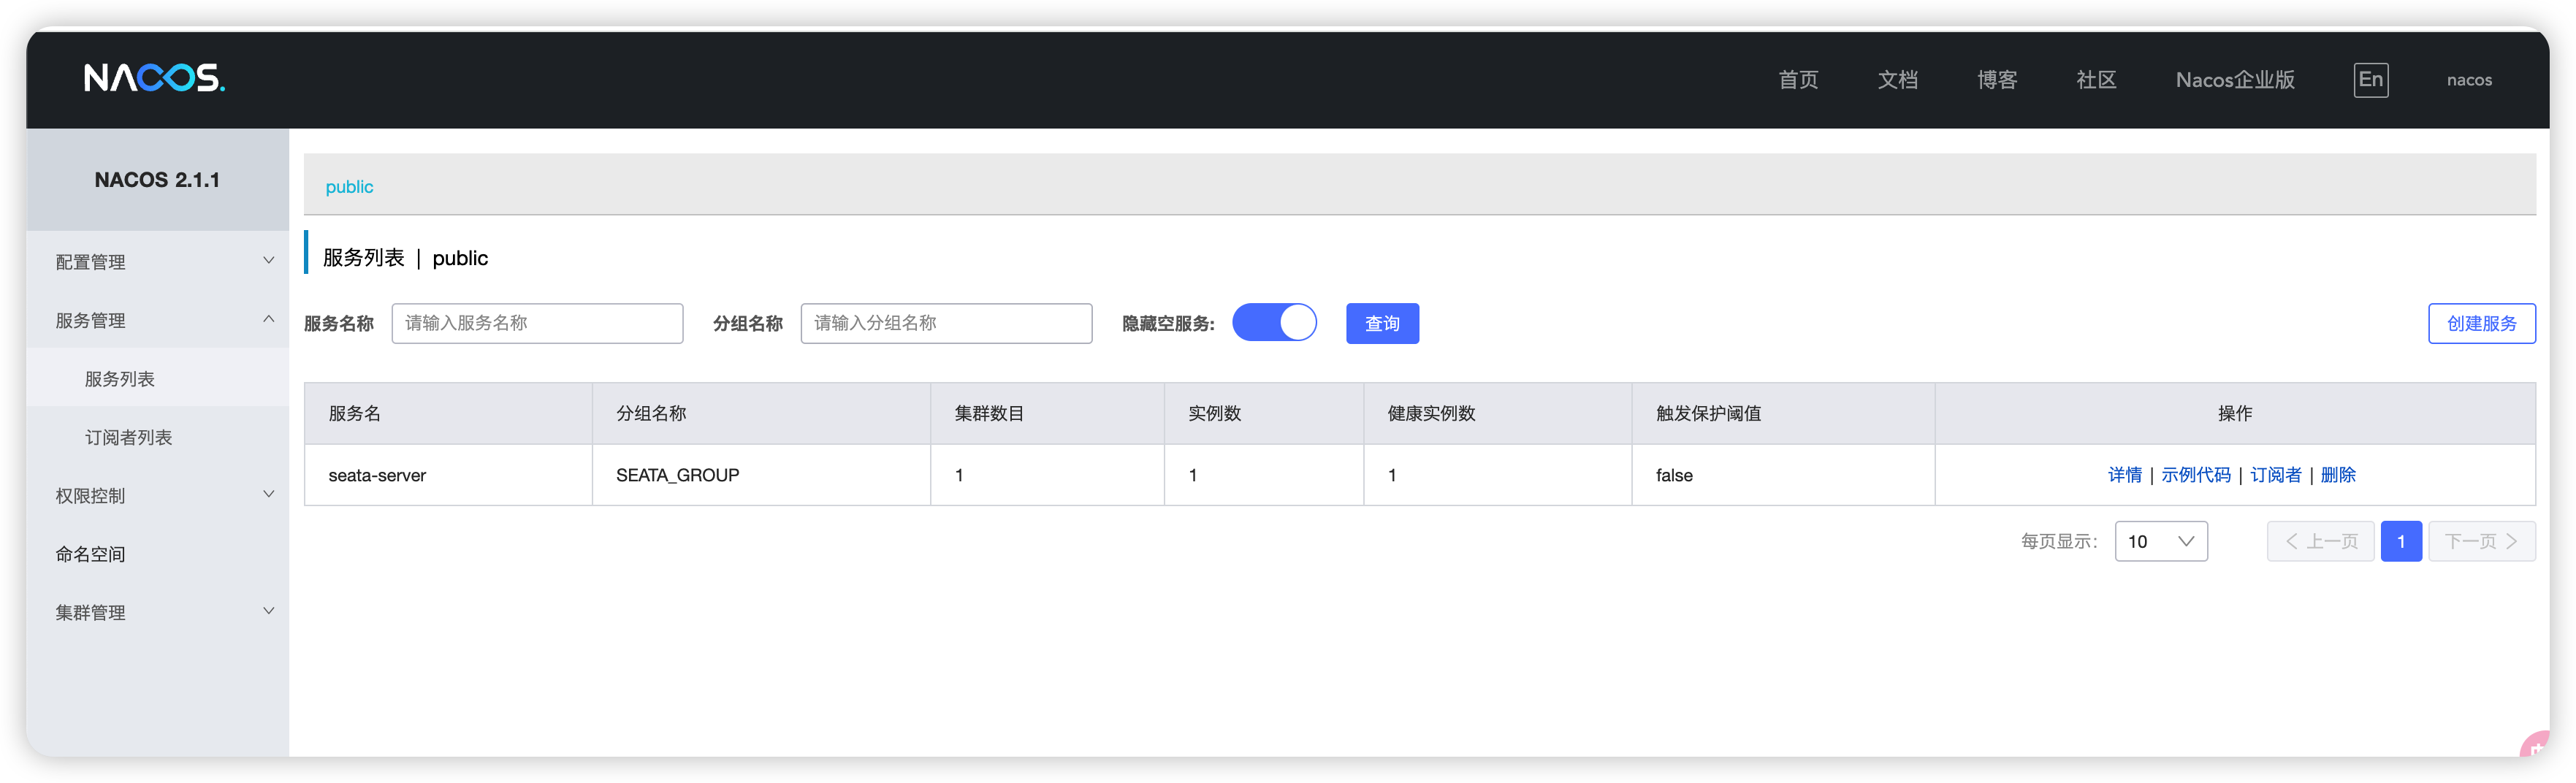The image size is (2576, 783).
Task: Select the public namespace tab
Action: pyautogui.click(x=349, y=187)
